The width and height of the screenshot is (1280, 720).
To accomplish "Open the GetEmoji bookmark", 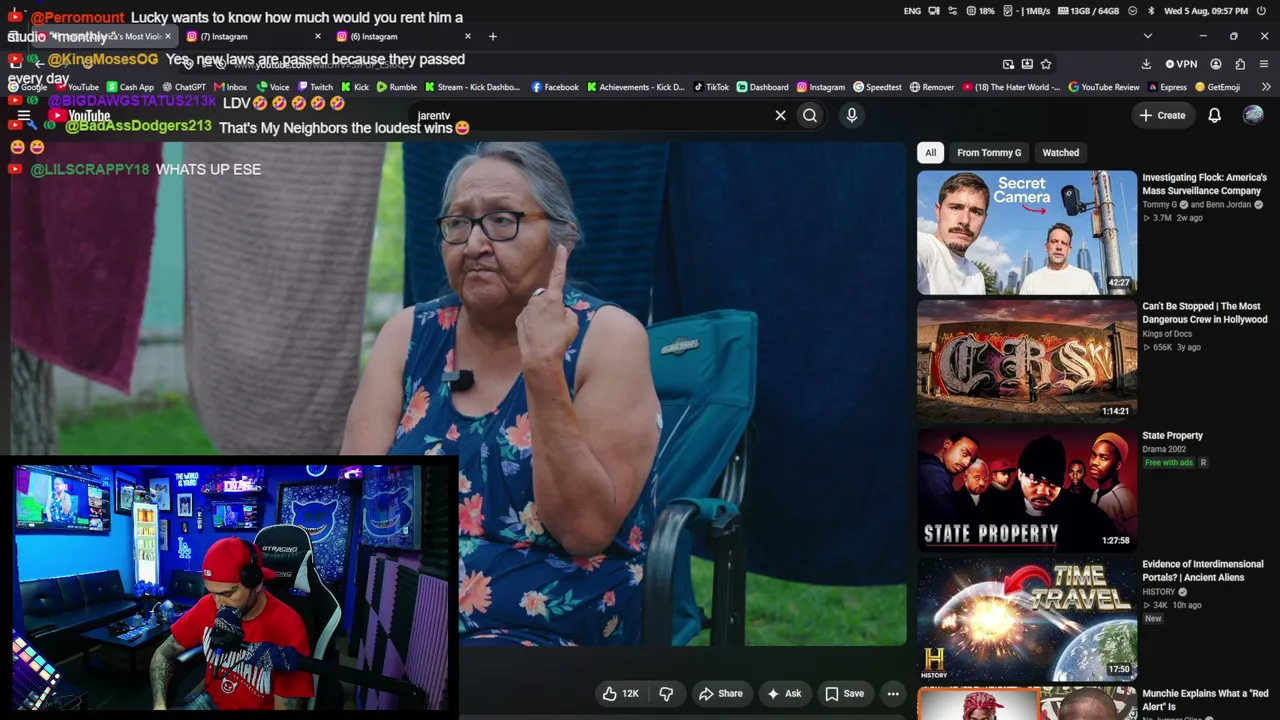I will click(x=1217, y=87).
